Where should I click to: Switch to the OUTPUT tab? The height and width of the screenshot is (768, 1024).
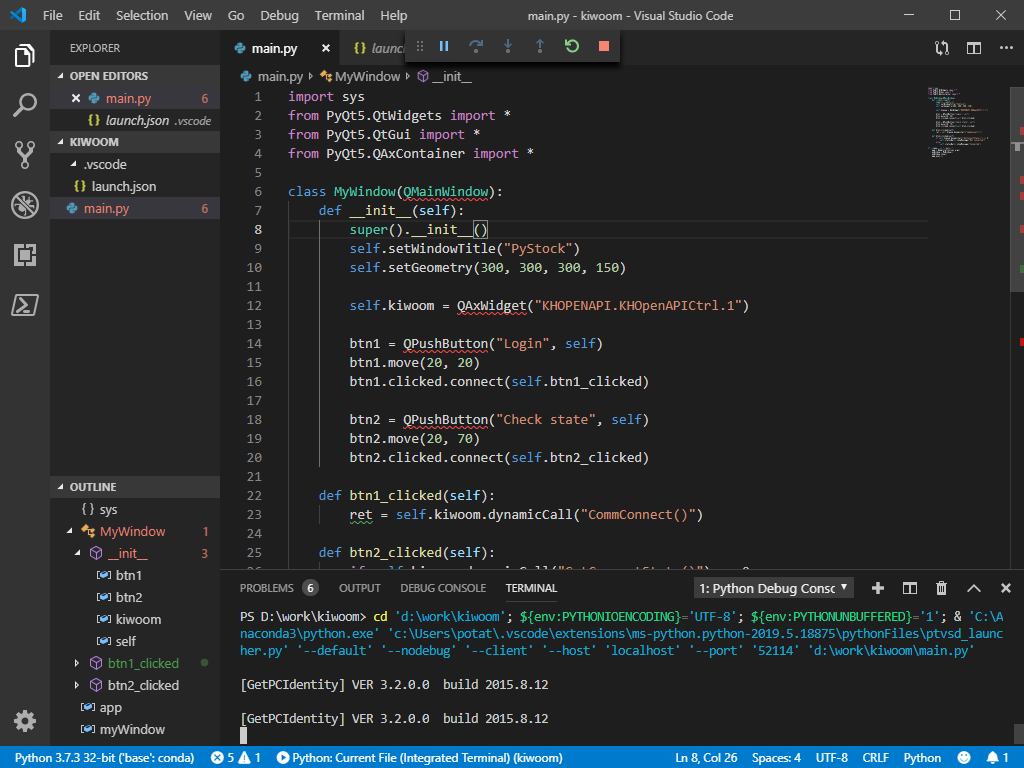click(x=359, y=588)
